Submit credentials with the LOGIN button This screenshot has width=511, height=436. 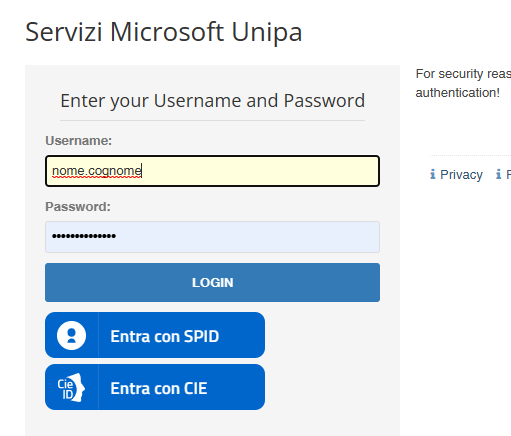click(212, 282)
